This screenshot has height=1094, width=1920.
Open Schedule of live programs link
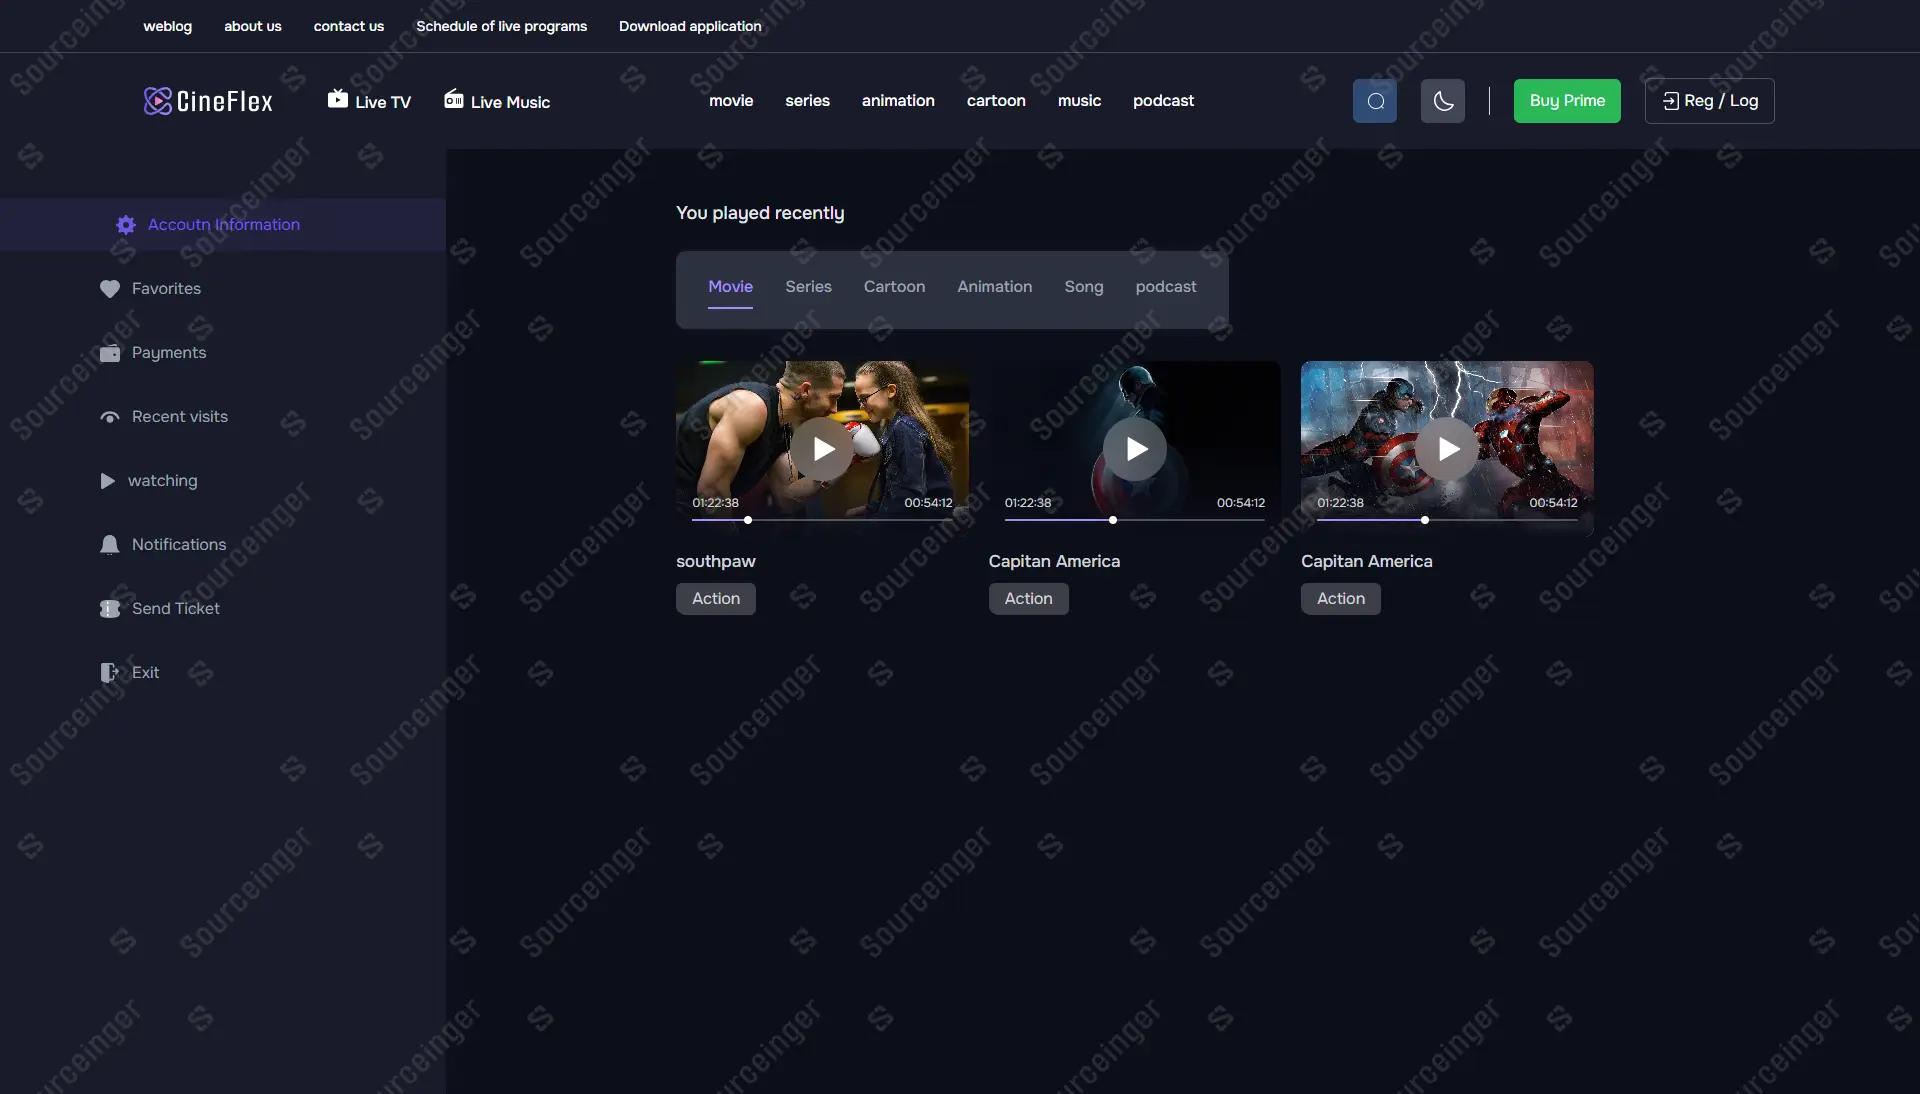coord(501,26)
